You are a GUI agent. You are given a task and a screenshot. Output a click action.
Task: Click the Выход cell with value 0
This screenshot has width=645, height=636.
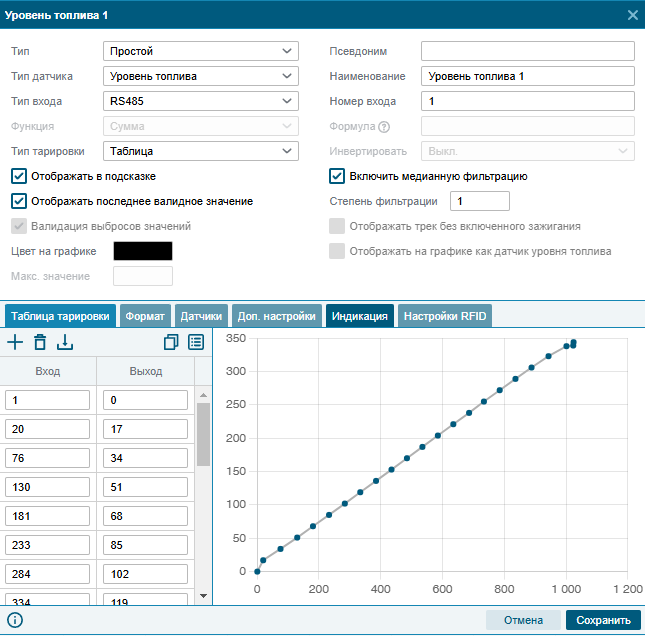[145, 400]
